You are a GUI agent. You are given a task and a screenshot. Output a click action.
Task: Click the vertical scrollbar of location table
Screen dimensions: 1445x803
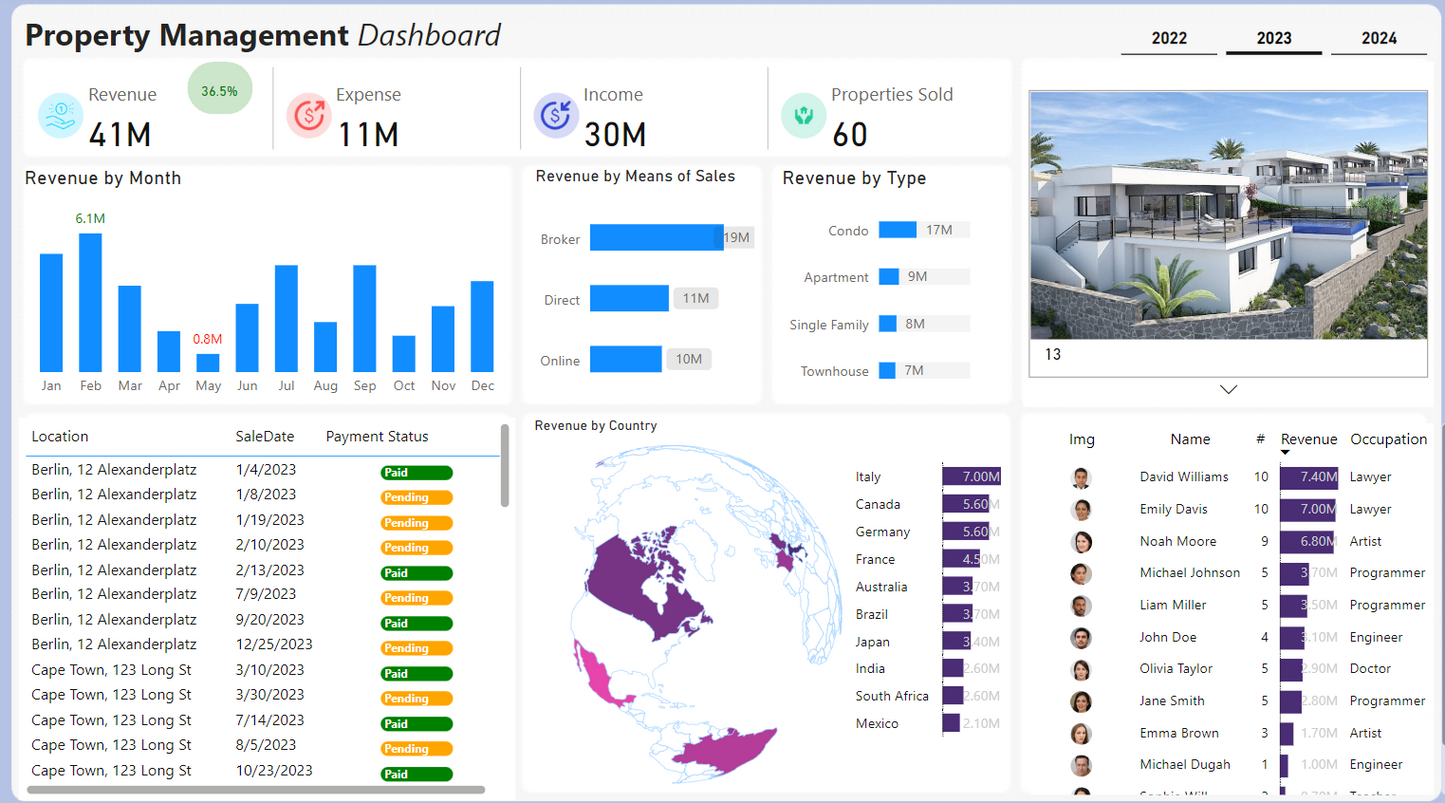click(x=505, y=467)
